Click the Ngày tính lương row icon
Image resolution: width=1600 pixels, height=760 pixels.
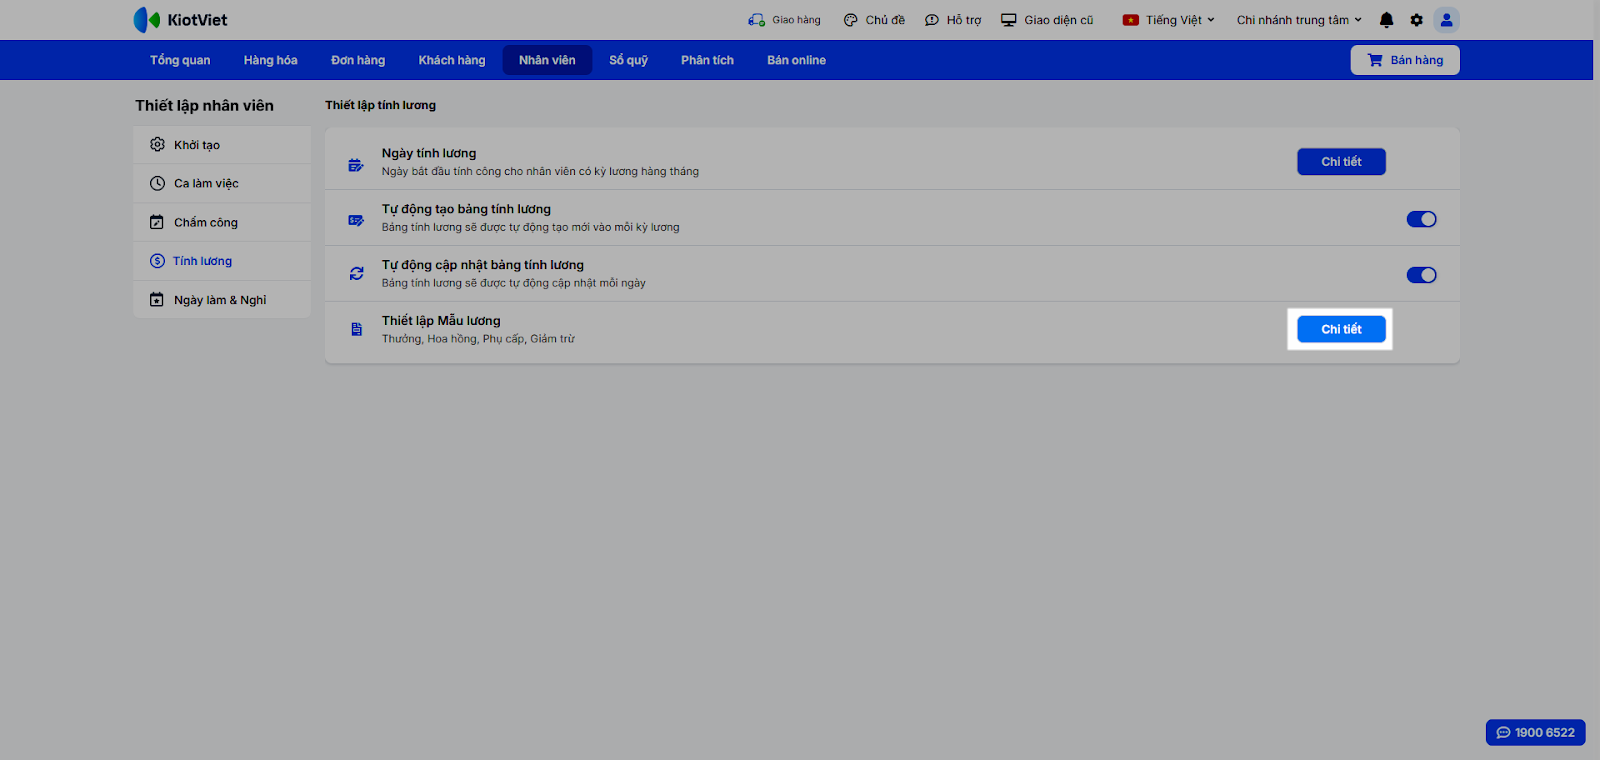[356, 165]
